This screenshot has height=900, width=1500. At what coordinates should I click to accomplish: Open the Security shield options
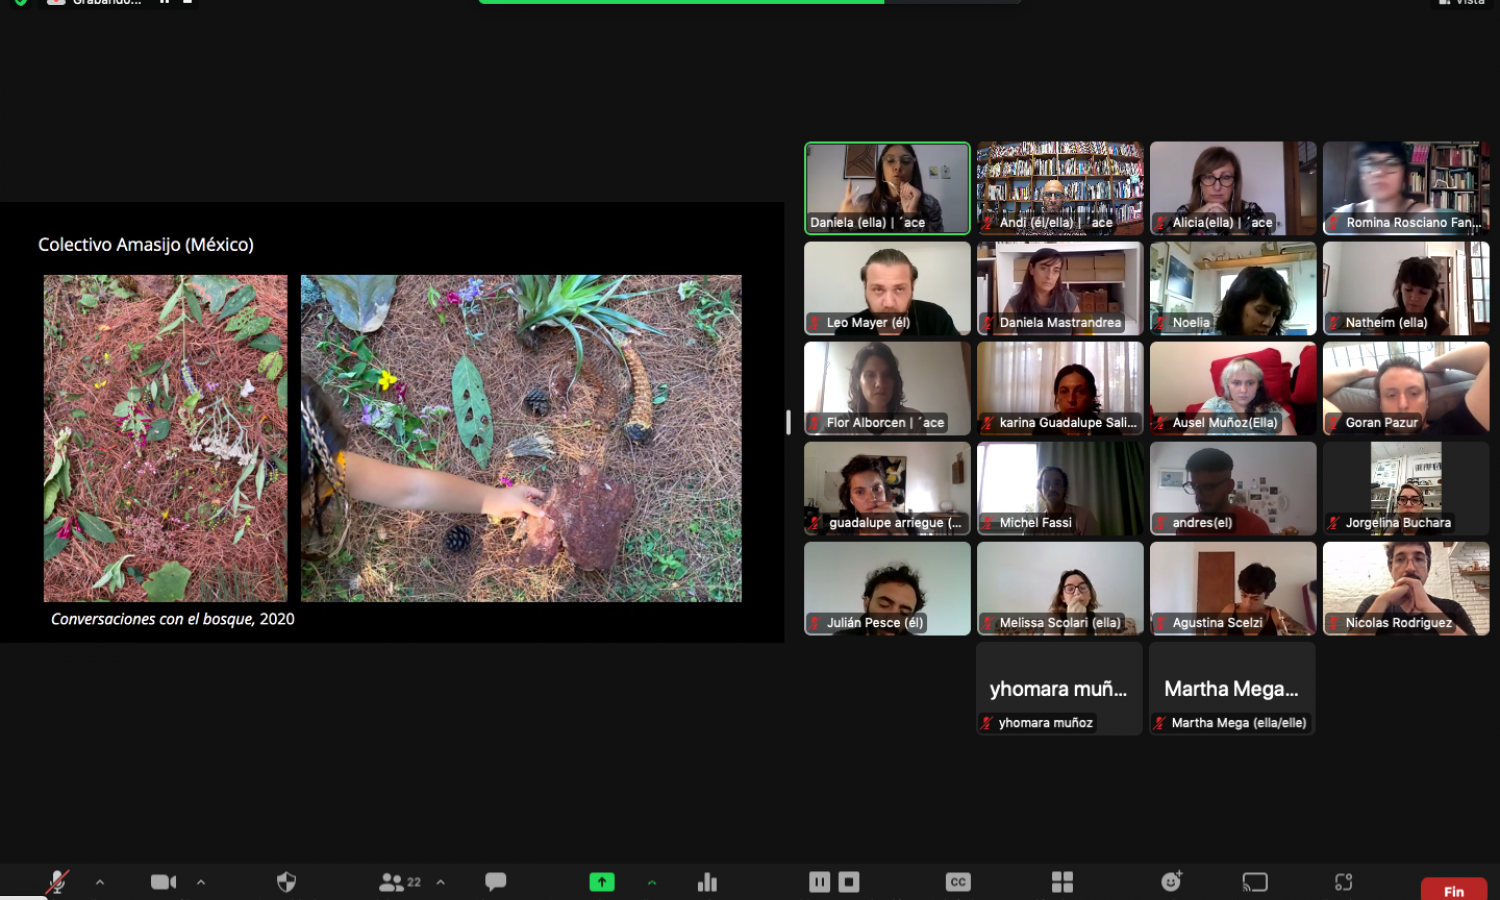(x=286, y=882)
